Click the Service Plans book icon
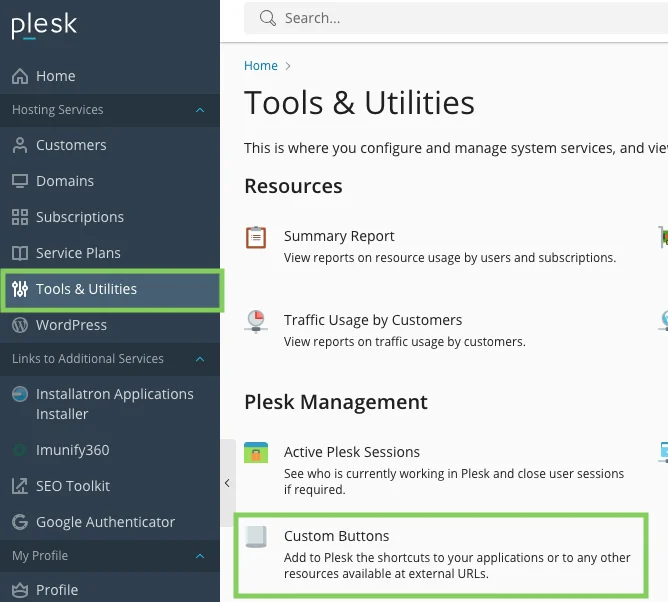The image size is (668, 602). [20, 253]
